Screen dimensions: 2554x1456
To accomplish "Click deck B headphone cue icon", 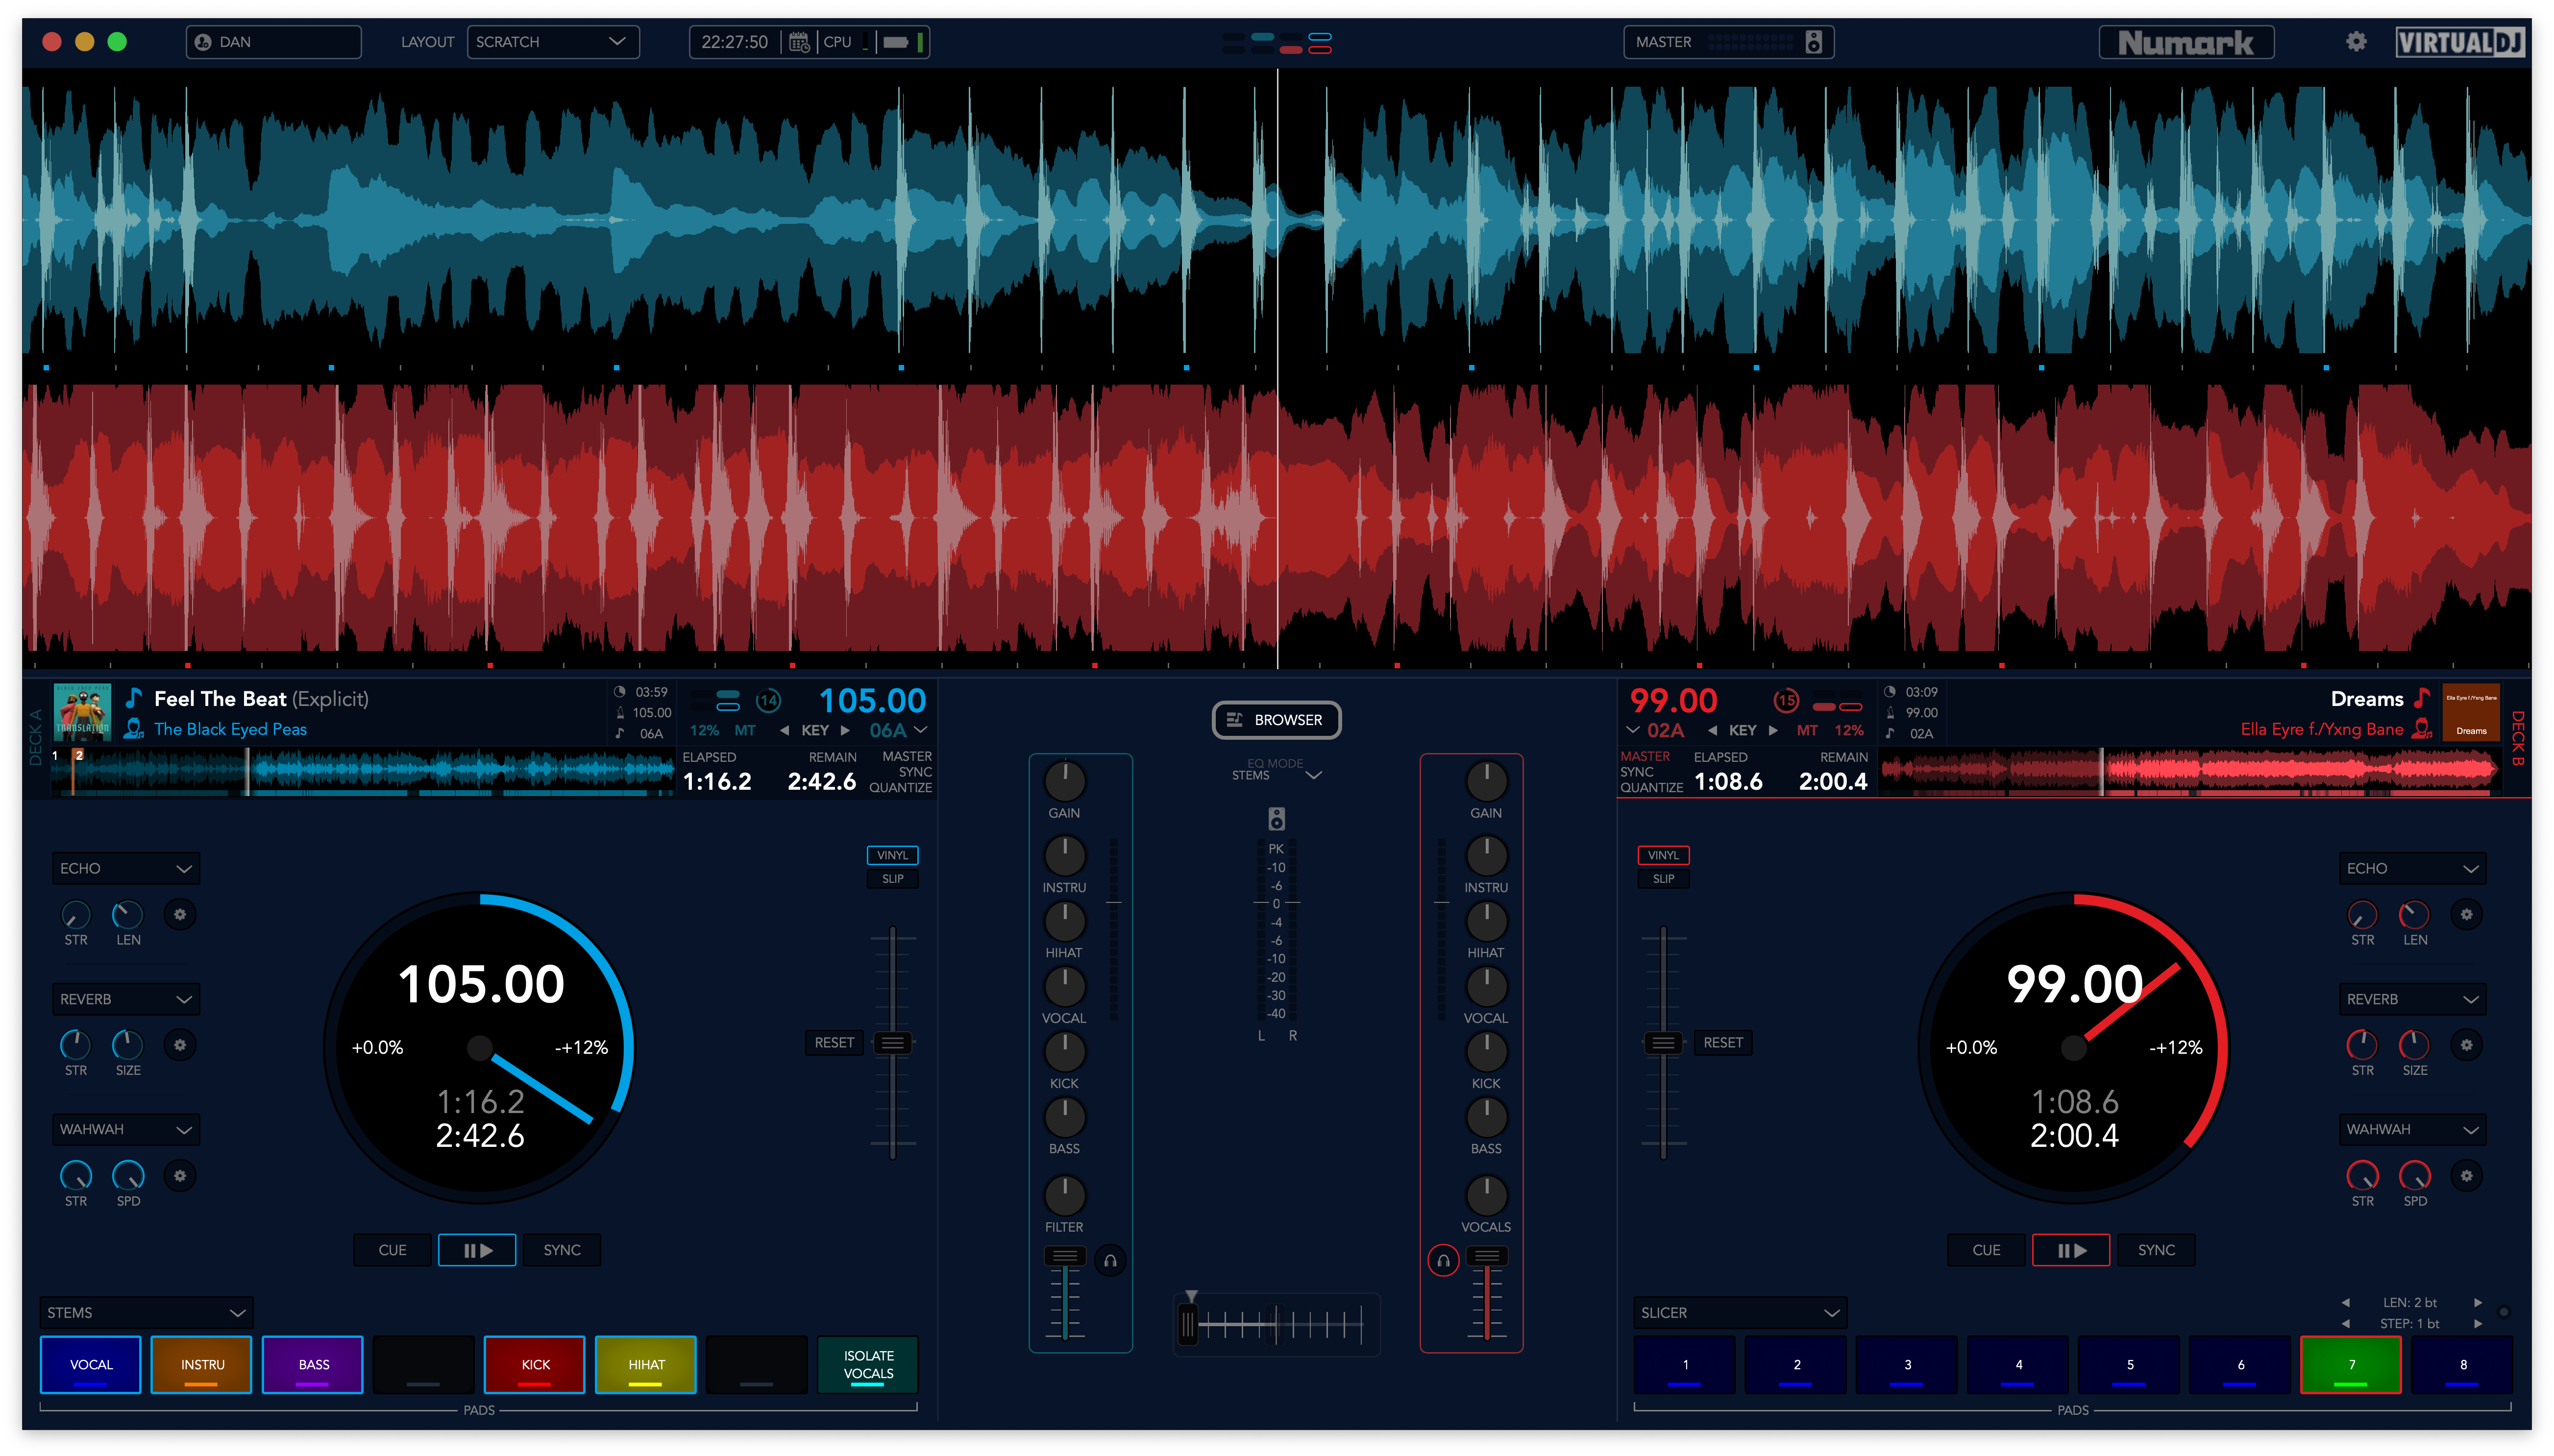I will pos(1443,1260).
